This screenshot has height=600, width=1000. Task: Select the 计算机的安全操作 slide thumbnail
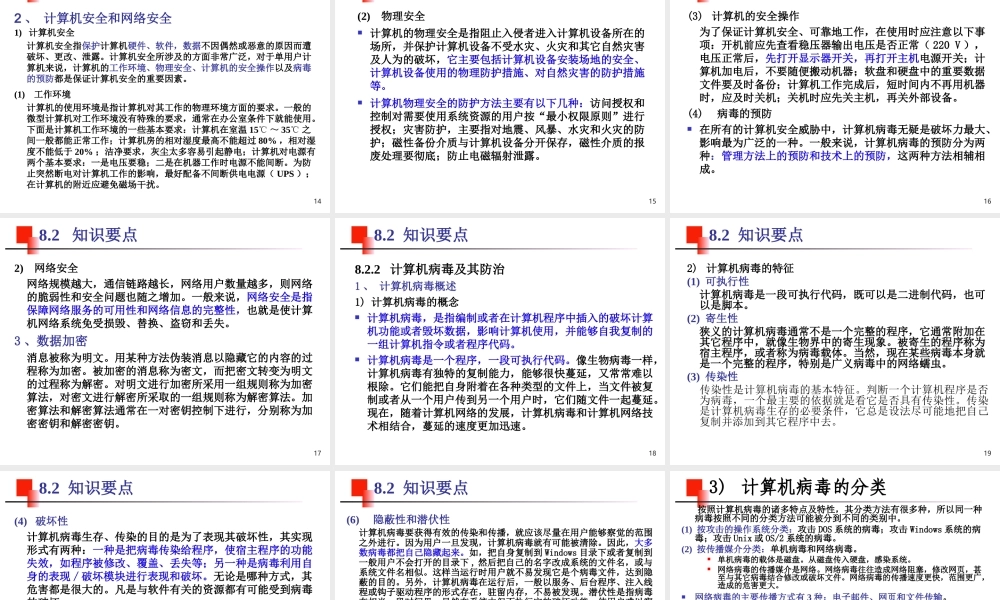coord(835,100)
